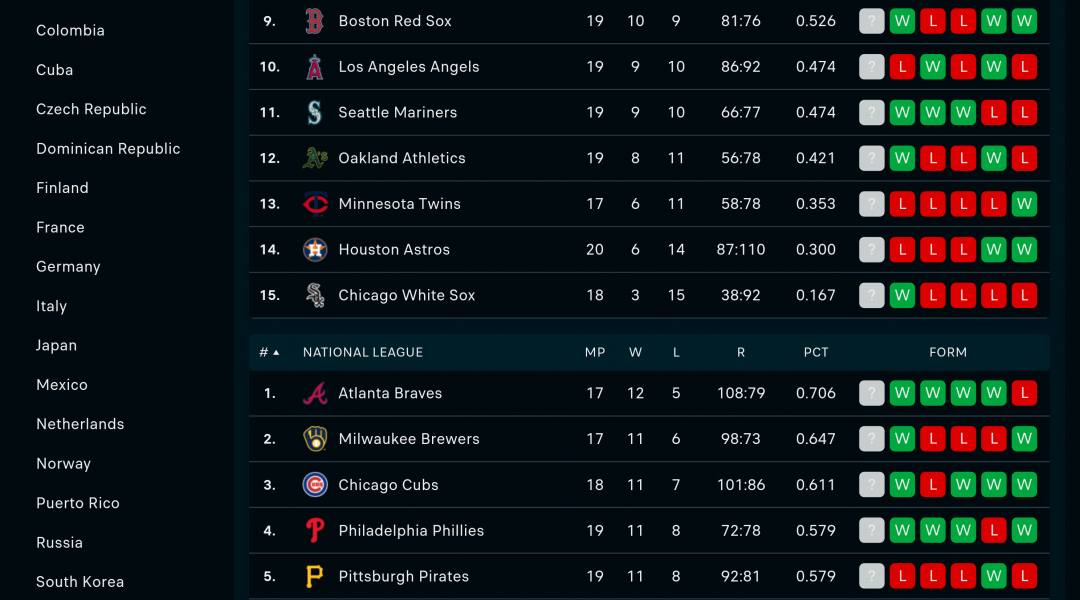Open South Korea in the sidebar

[80, 581]
